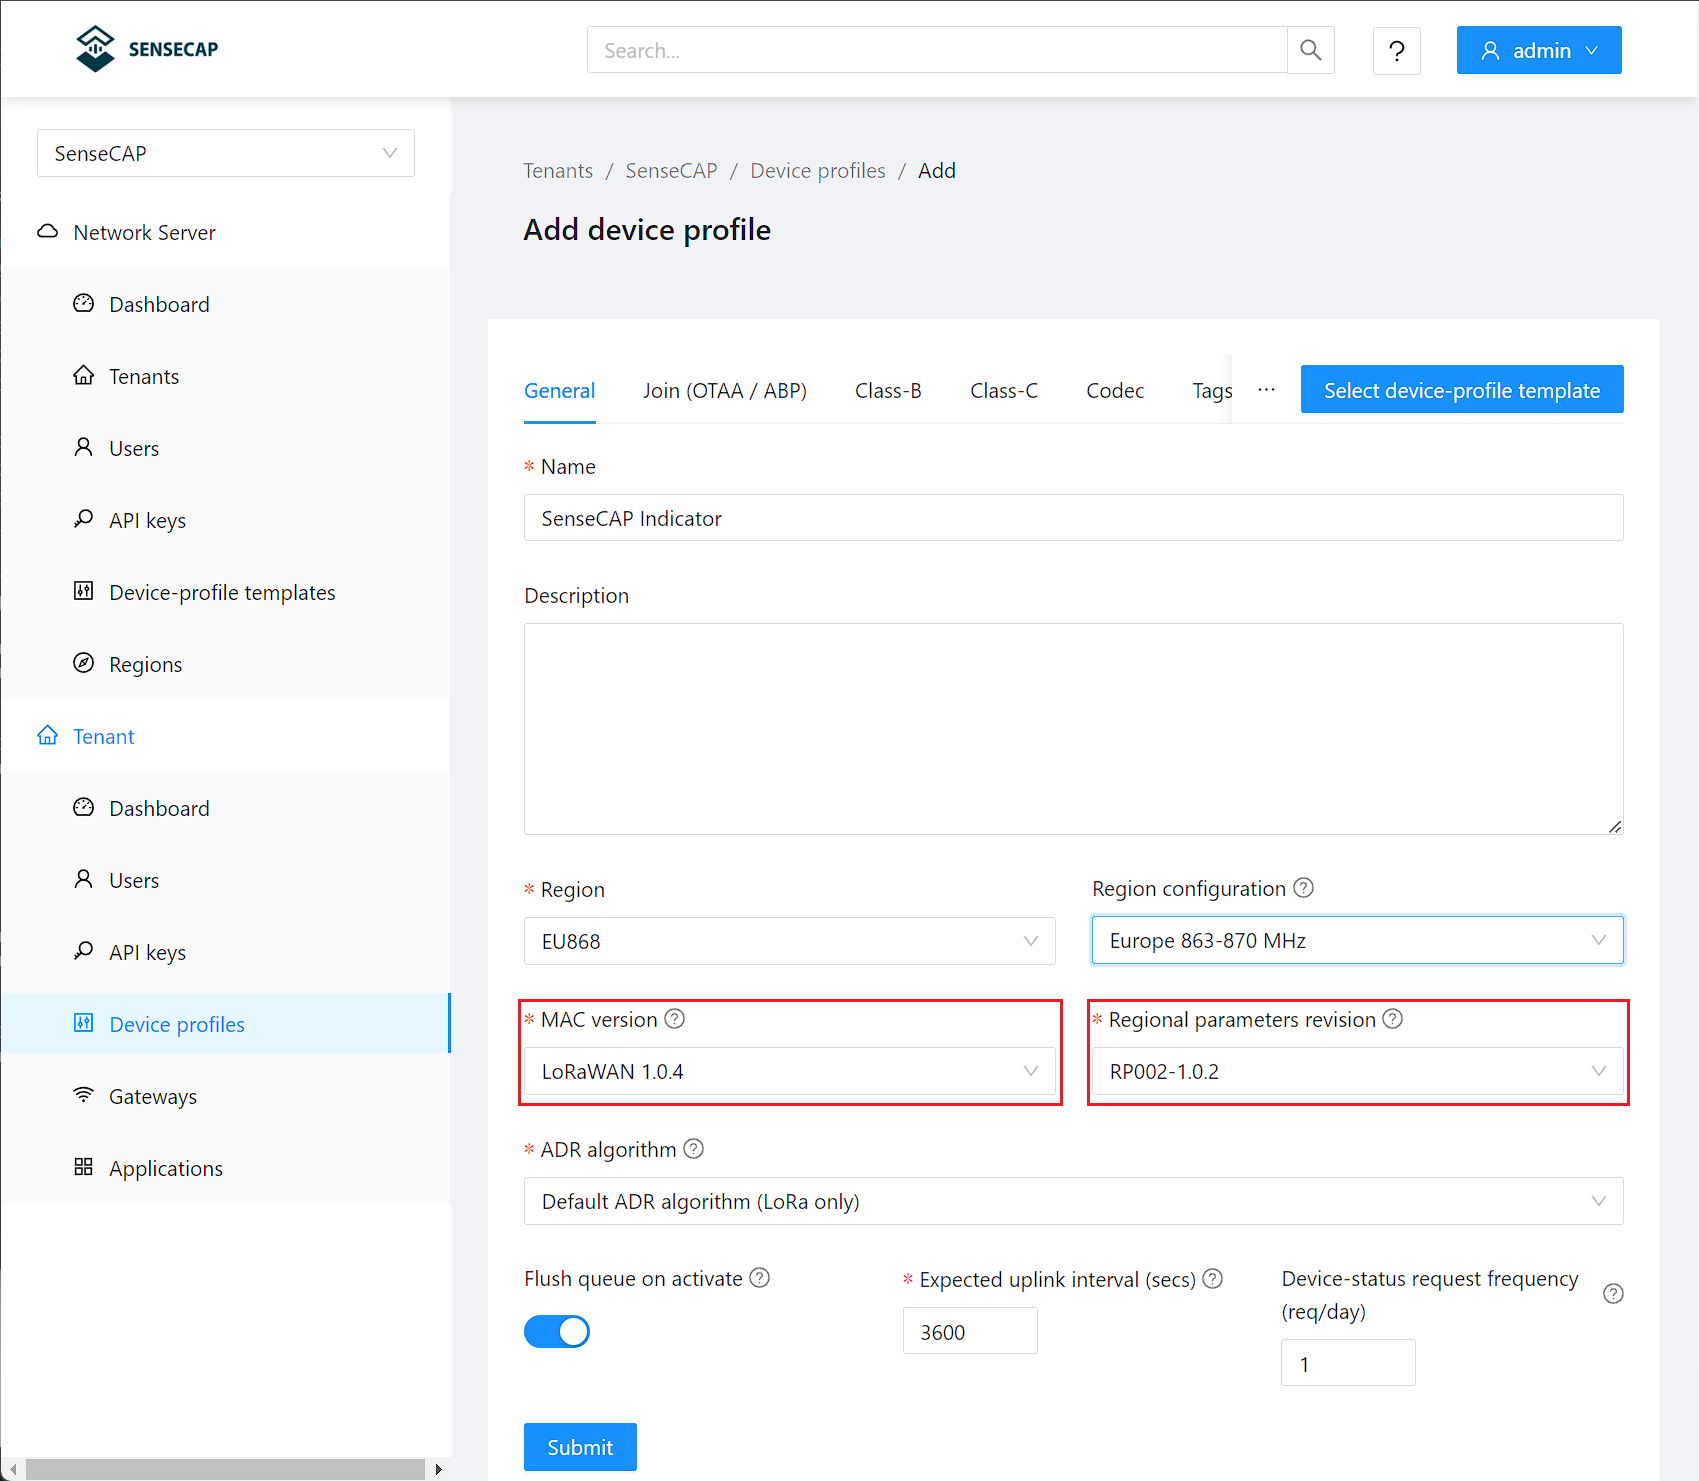
Task: Switch to the Class-C tab
Action: (x=1004, y=391)
